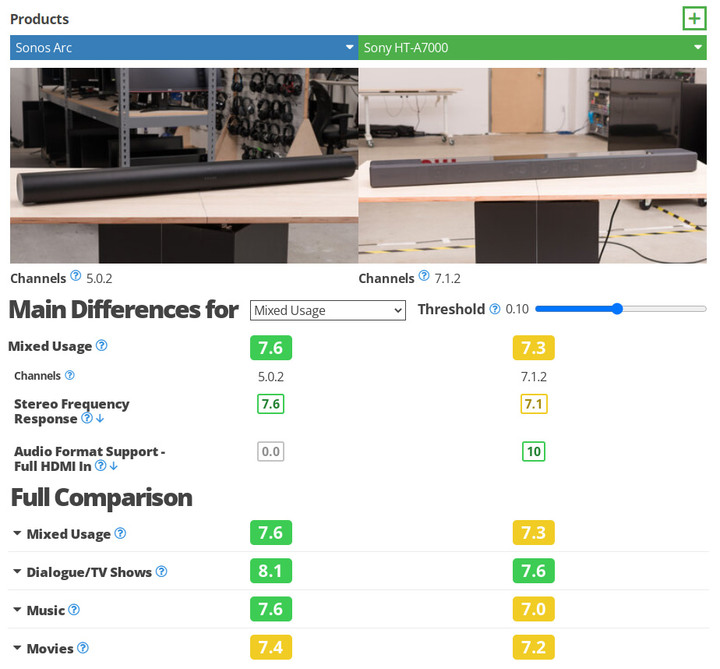Click the 7.2 Movies score badge
The height and width of the screenshot is (669, 720).
coord(534,647)
